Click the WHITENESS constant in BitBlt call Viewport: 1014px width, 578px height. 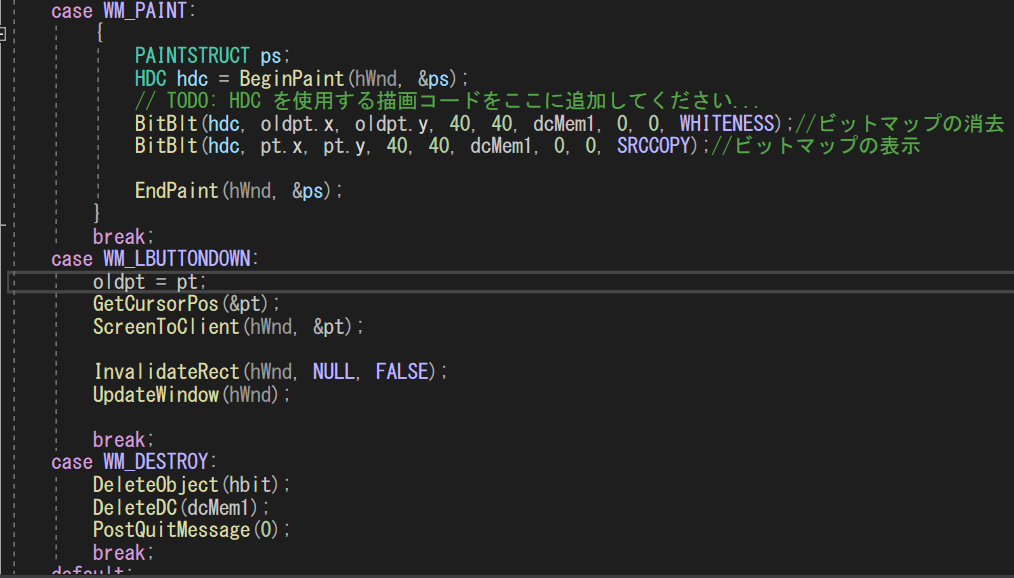(727, 123)
